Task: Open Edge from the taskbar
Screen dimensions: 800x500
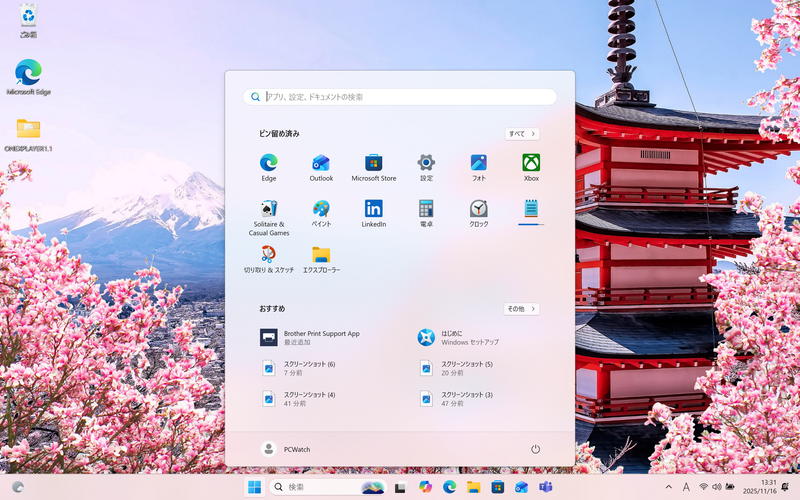Action: (x=449, y=487)
